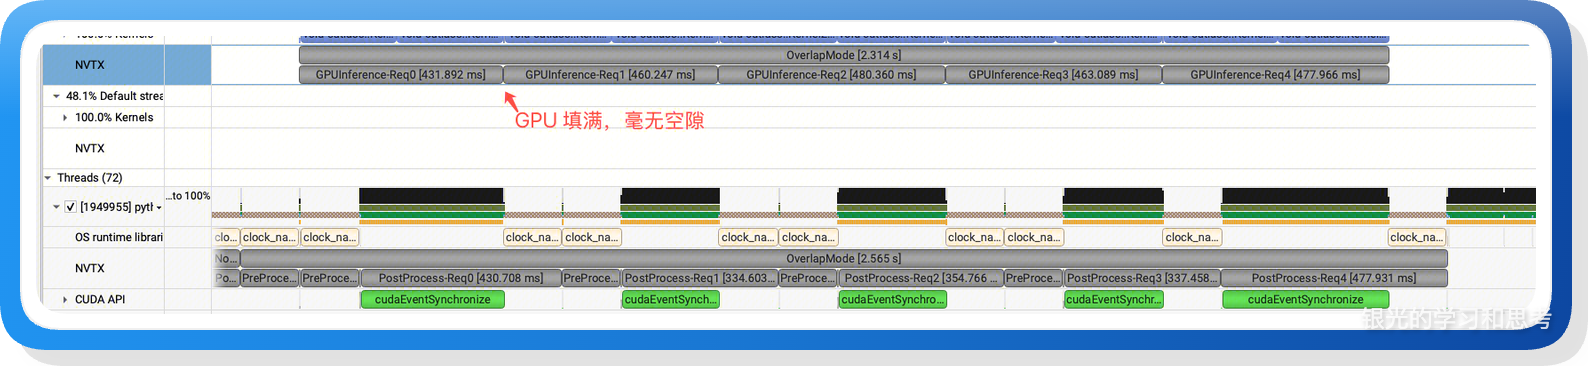Select PostProcess-Req0 [430.708 ms] range

pos(461,278)
